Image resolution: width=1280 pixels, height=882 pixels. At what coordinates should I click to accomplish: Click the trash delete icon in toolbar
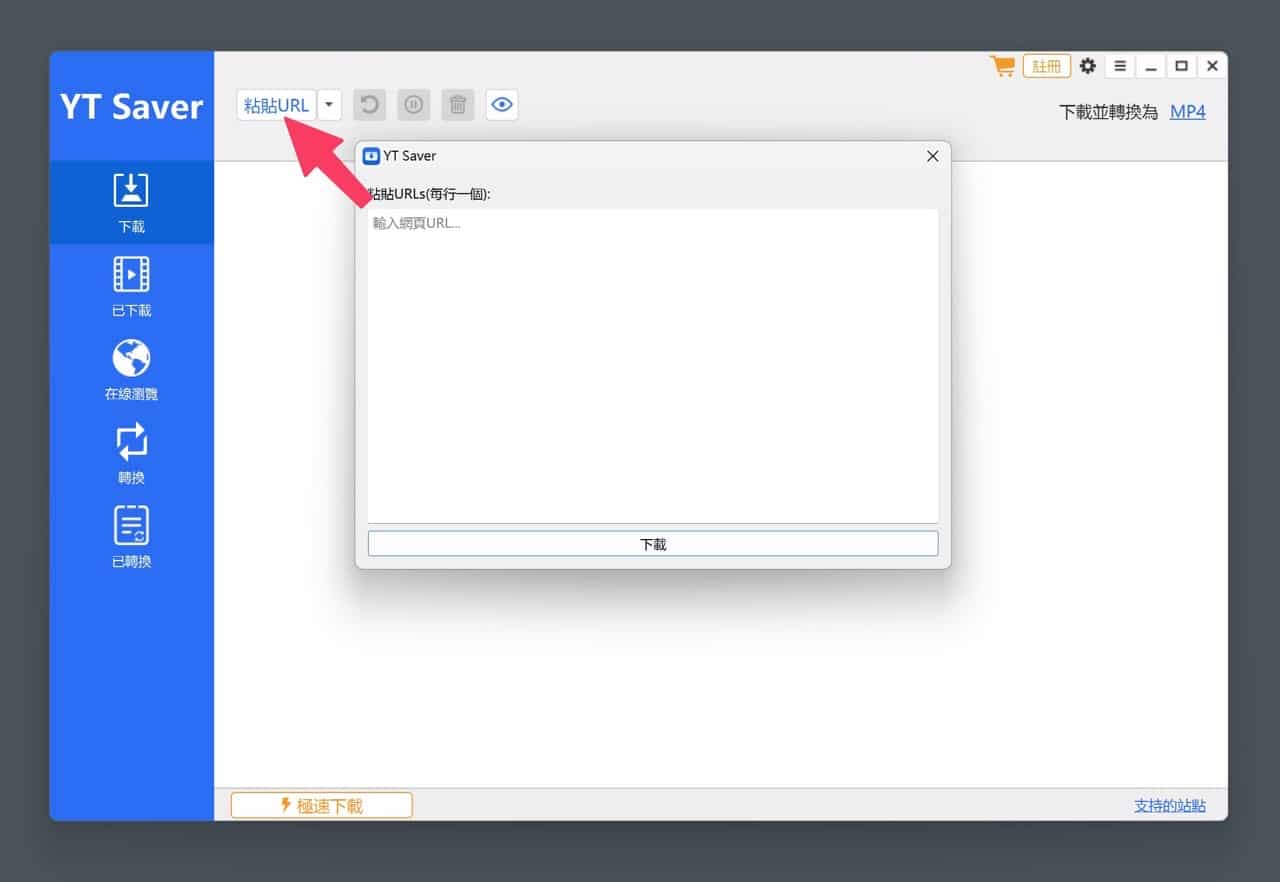coord(457,105)
